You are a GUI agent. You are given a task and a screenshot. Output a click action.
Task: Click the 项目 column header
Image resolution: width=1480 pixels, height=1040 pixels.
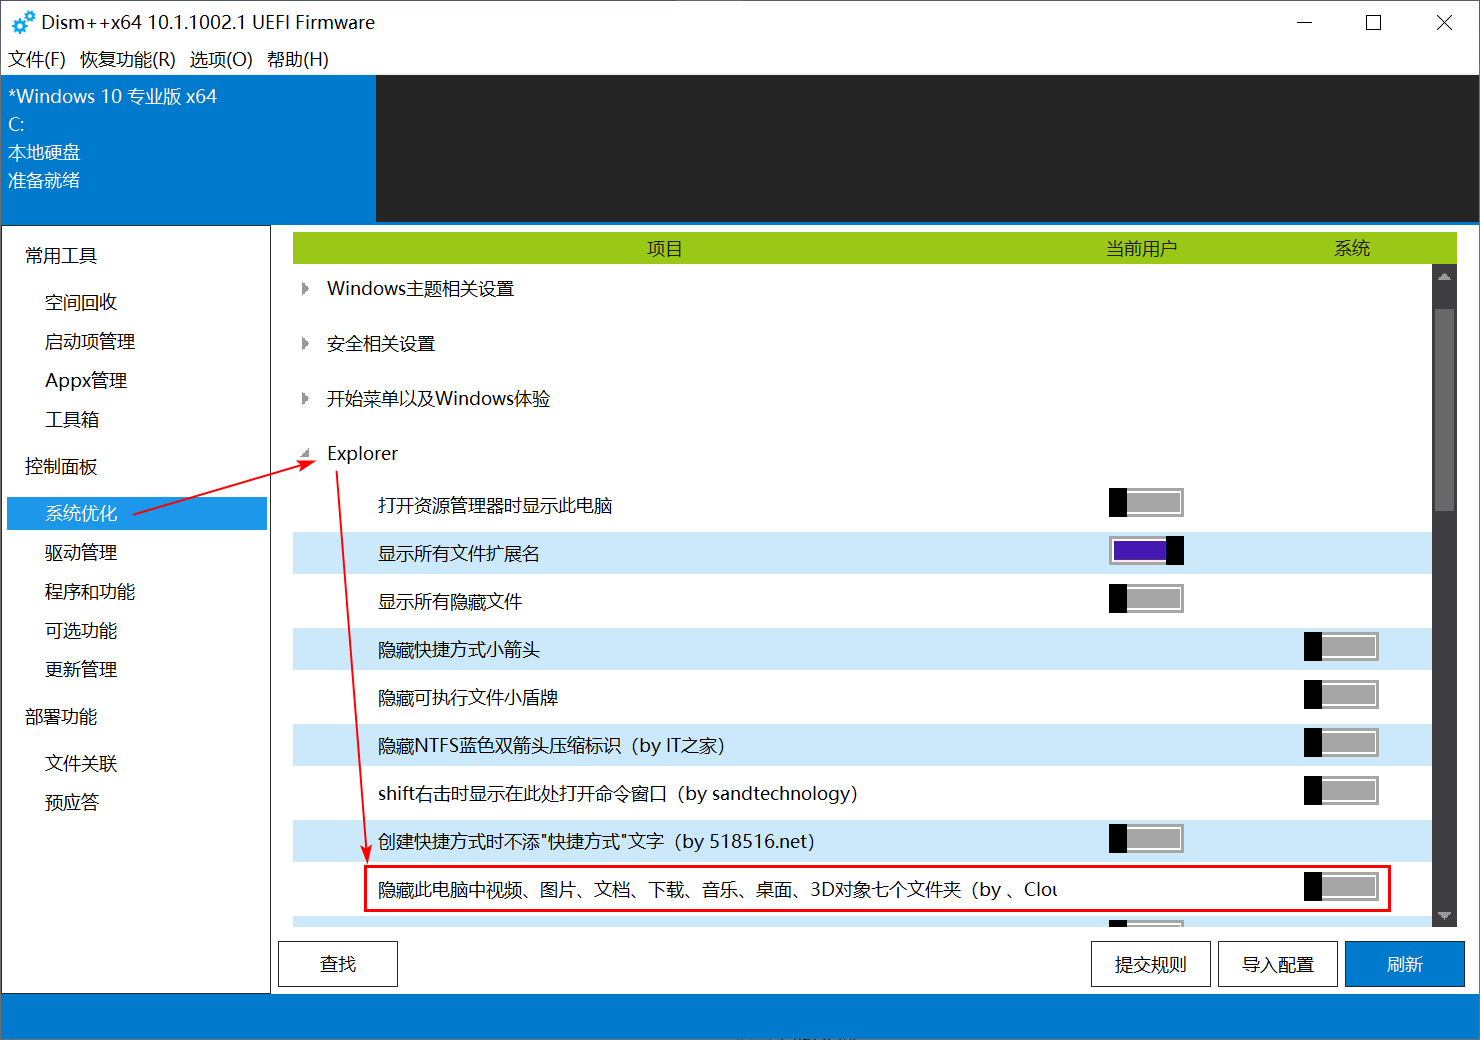click(664, 248)
